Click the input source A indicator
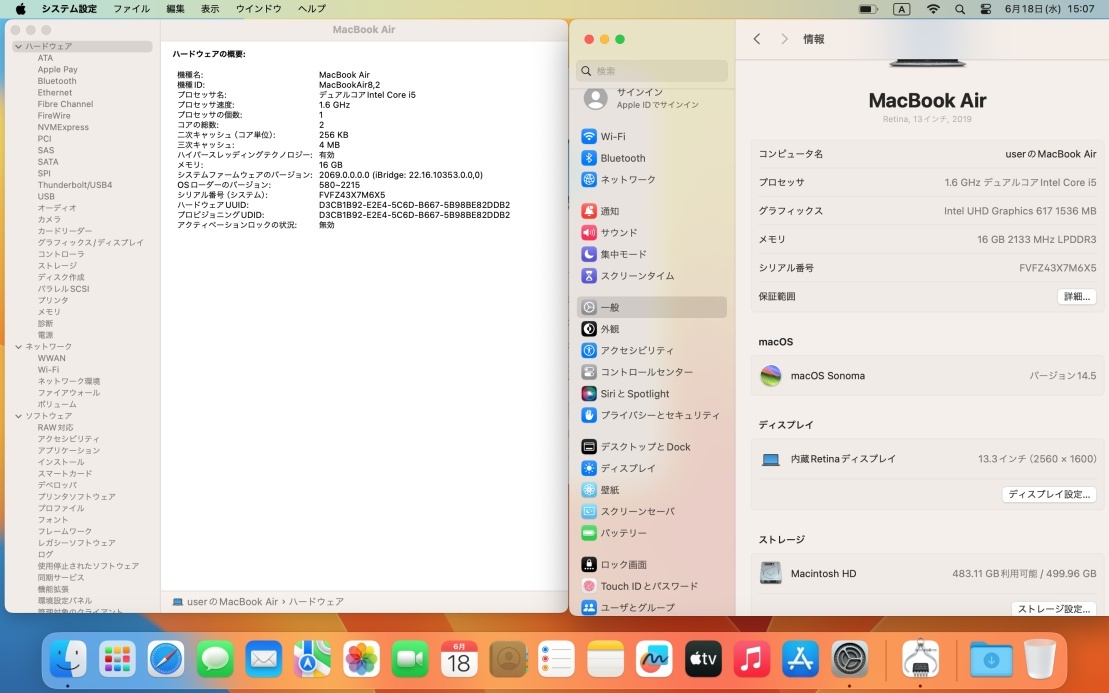This screenshot has height=693, width=1109. tap(901, 9)
